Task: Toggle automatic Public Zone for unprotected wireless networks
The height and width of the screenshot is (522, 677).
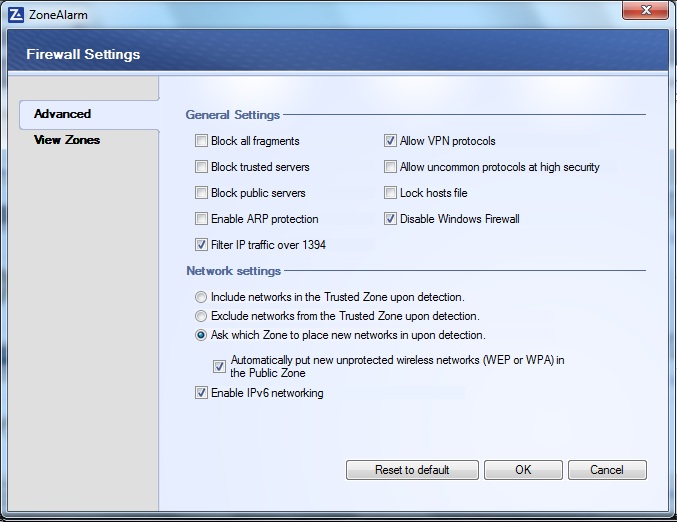Action: click(219, 367)
